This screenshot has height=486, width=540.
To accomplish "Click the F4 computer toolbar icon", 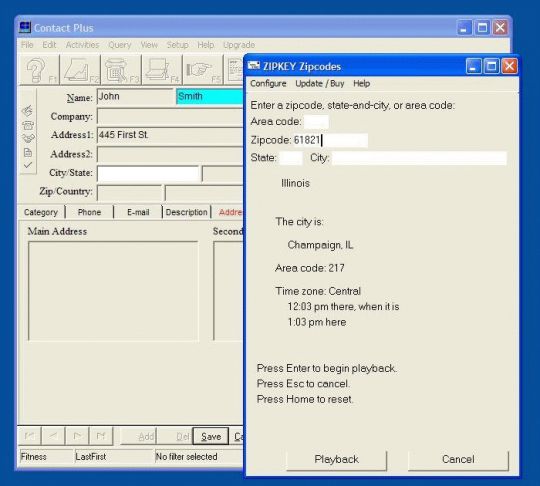I will click(x=162, y=70).
